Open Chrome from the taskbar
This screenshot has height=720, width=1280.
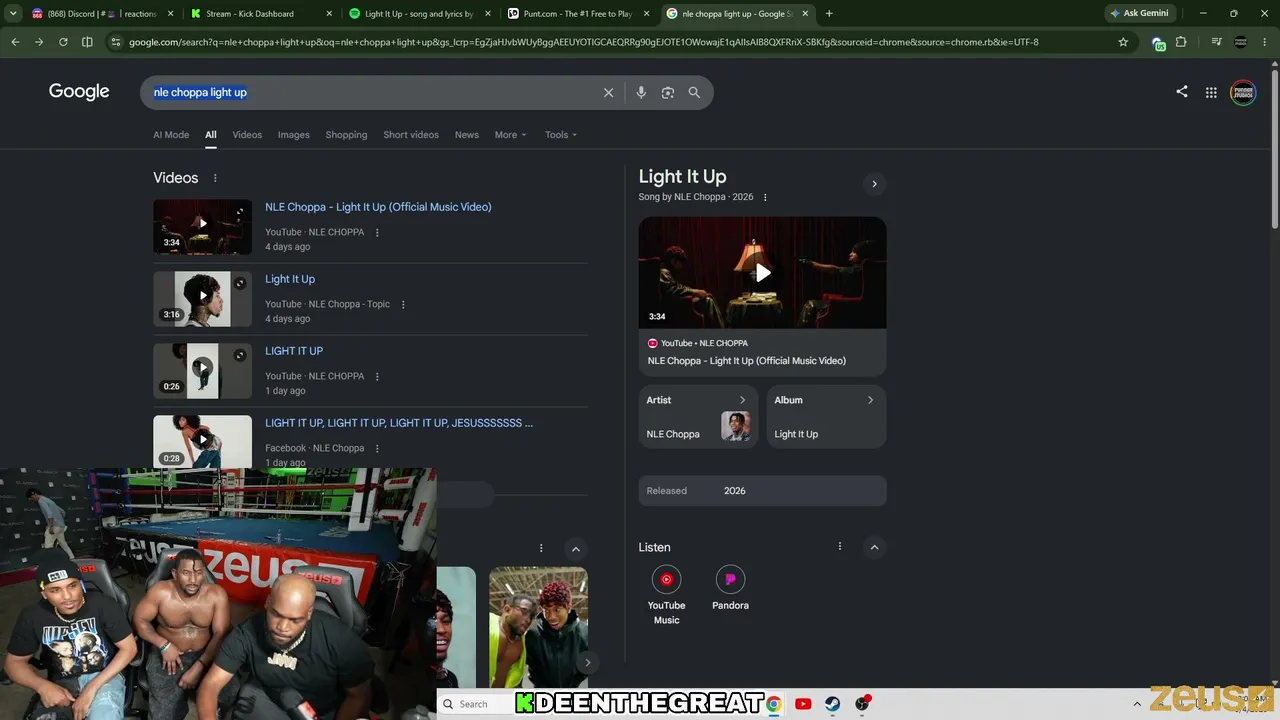coord(773,704)
